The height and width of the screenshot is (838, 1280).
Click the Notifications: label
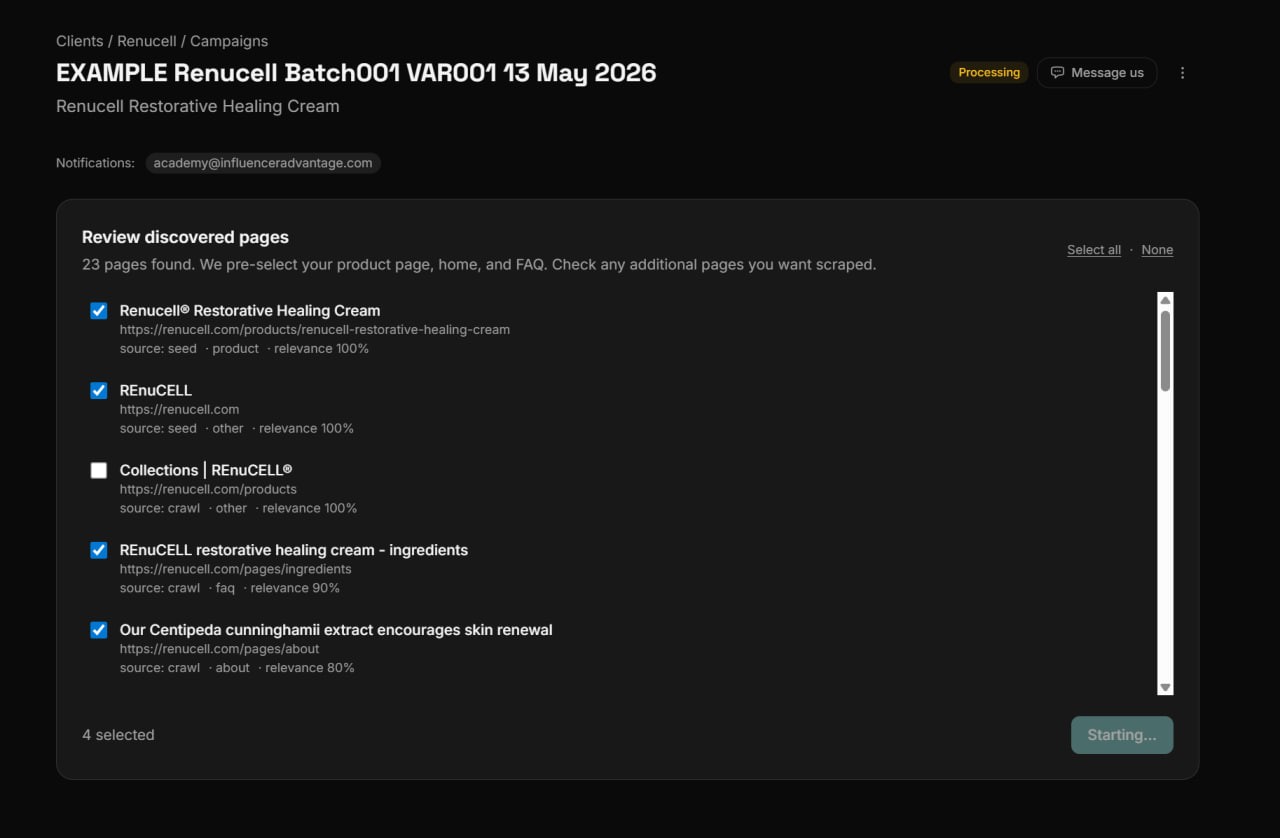tap(95, 163)
